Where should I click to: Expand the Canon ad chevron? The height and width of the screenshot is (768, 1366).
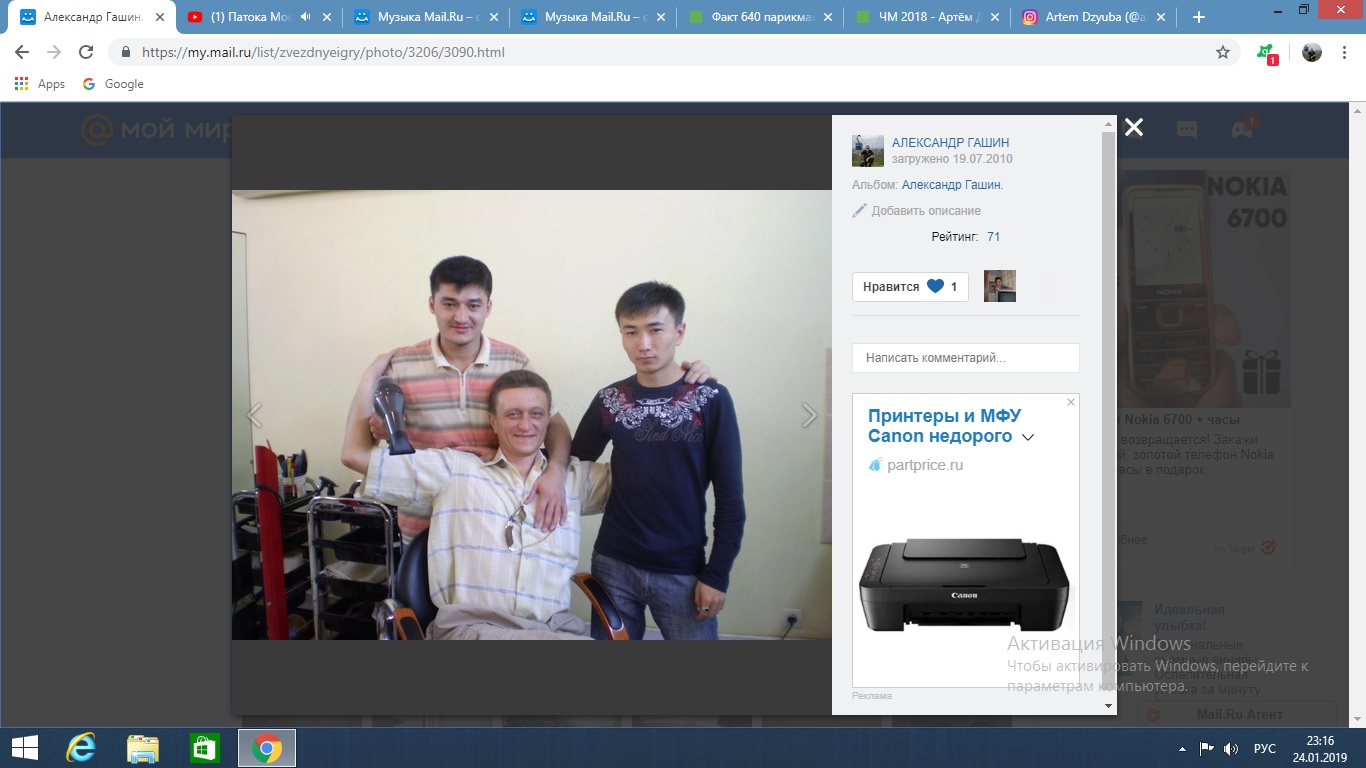coord(1028,437)
